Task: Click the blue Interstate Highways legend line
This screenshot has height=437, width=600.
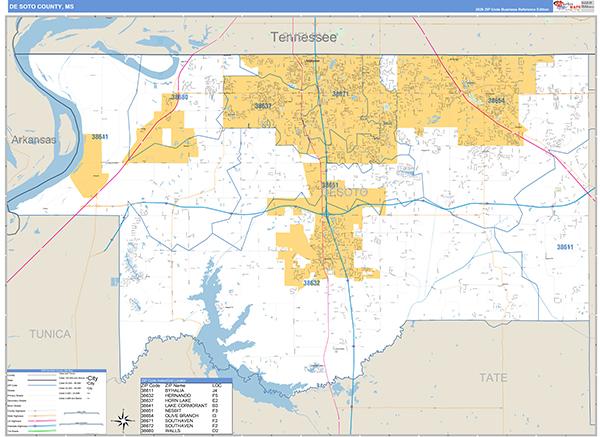Action: (x=42, y=426)
